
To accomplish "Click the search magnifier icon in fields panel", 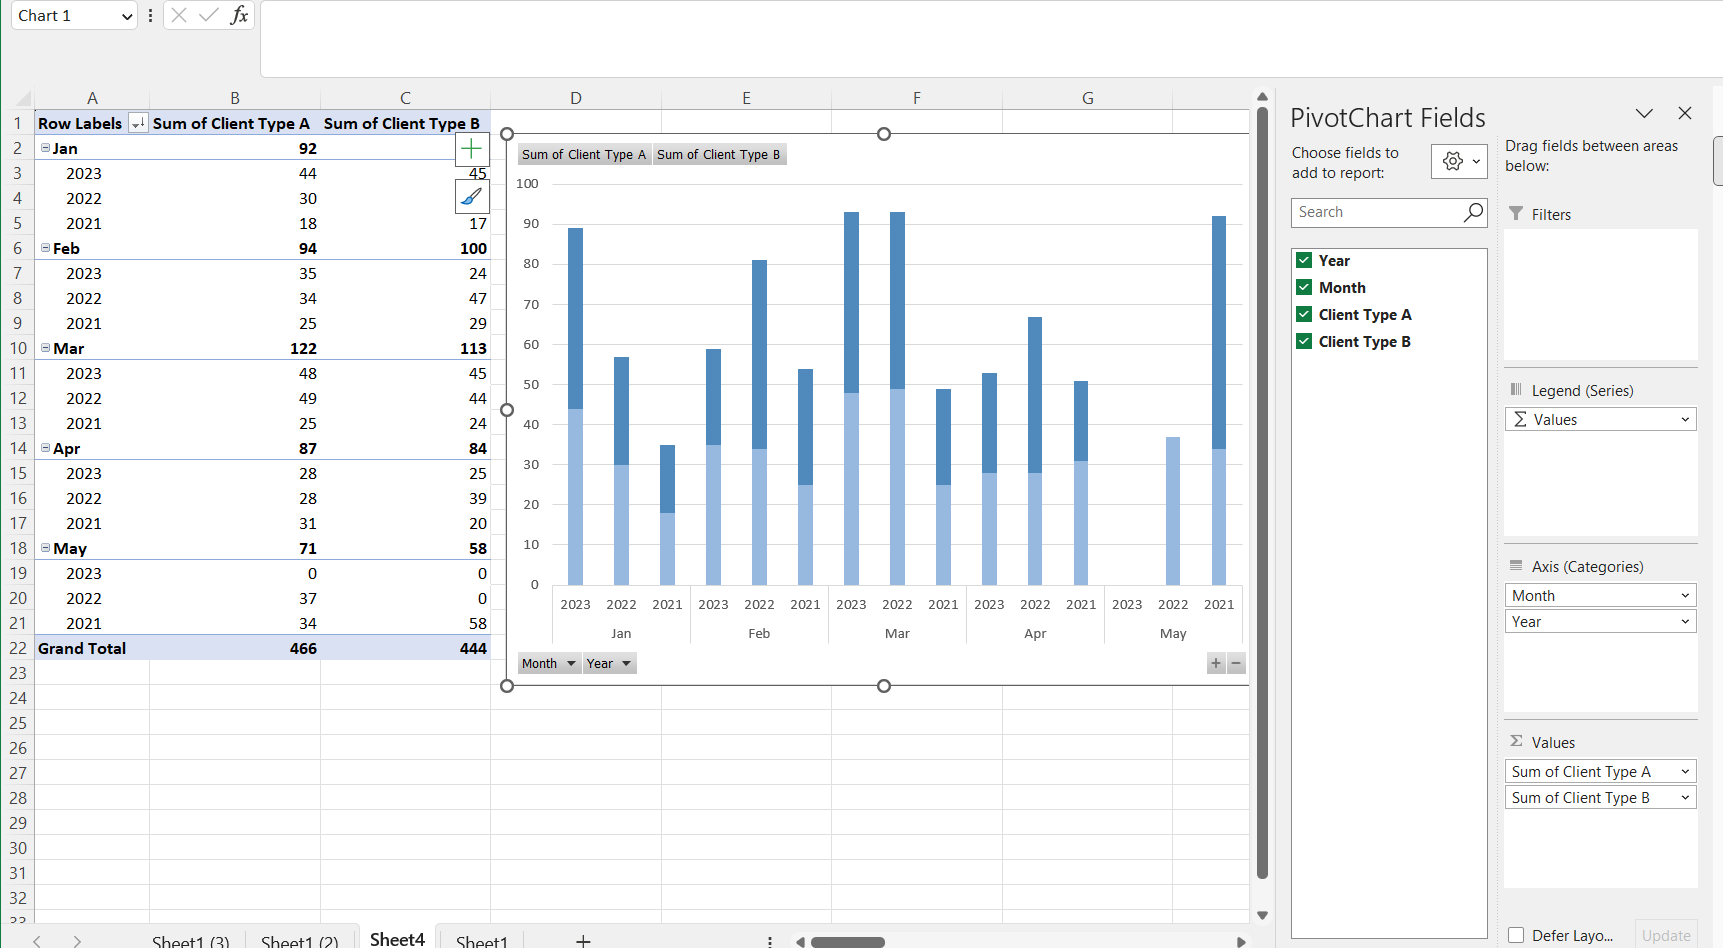I will pyautogui.click(x=1472, y=212).
